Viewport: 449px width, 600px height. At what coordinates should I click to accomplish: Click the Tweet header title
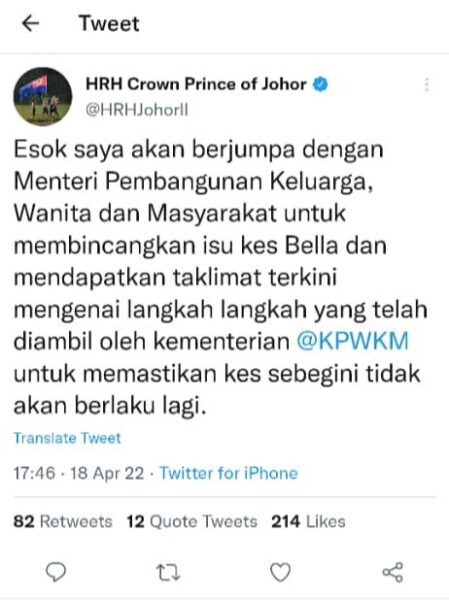(109, 24)
